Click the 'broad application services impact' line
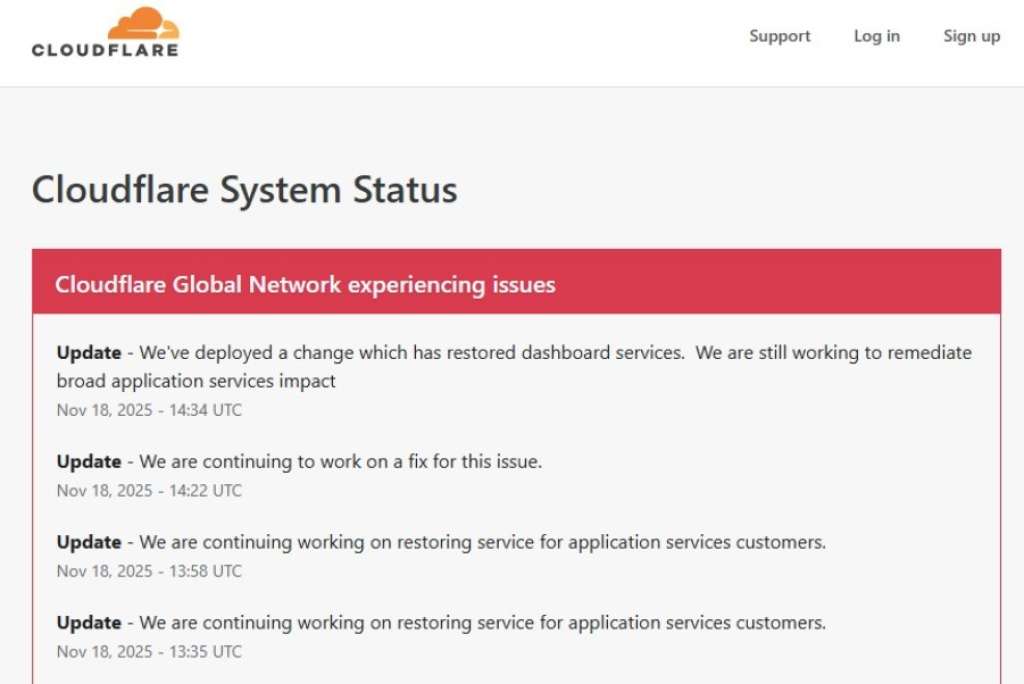 (x=196, y=381)
